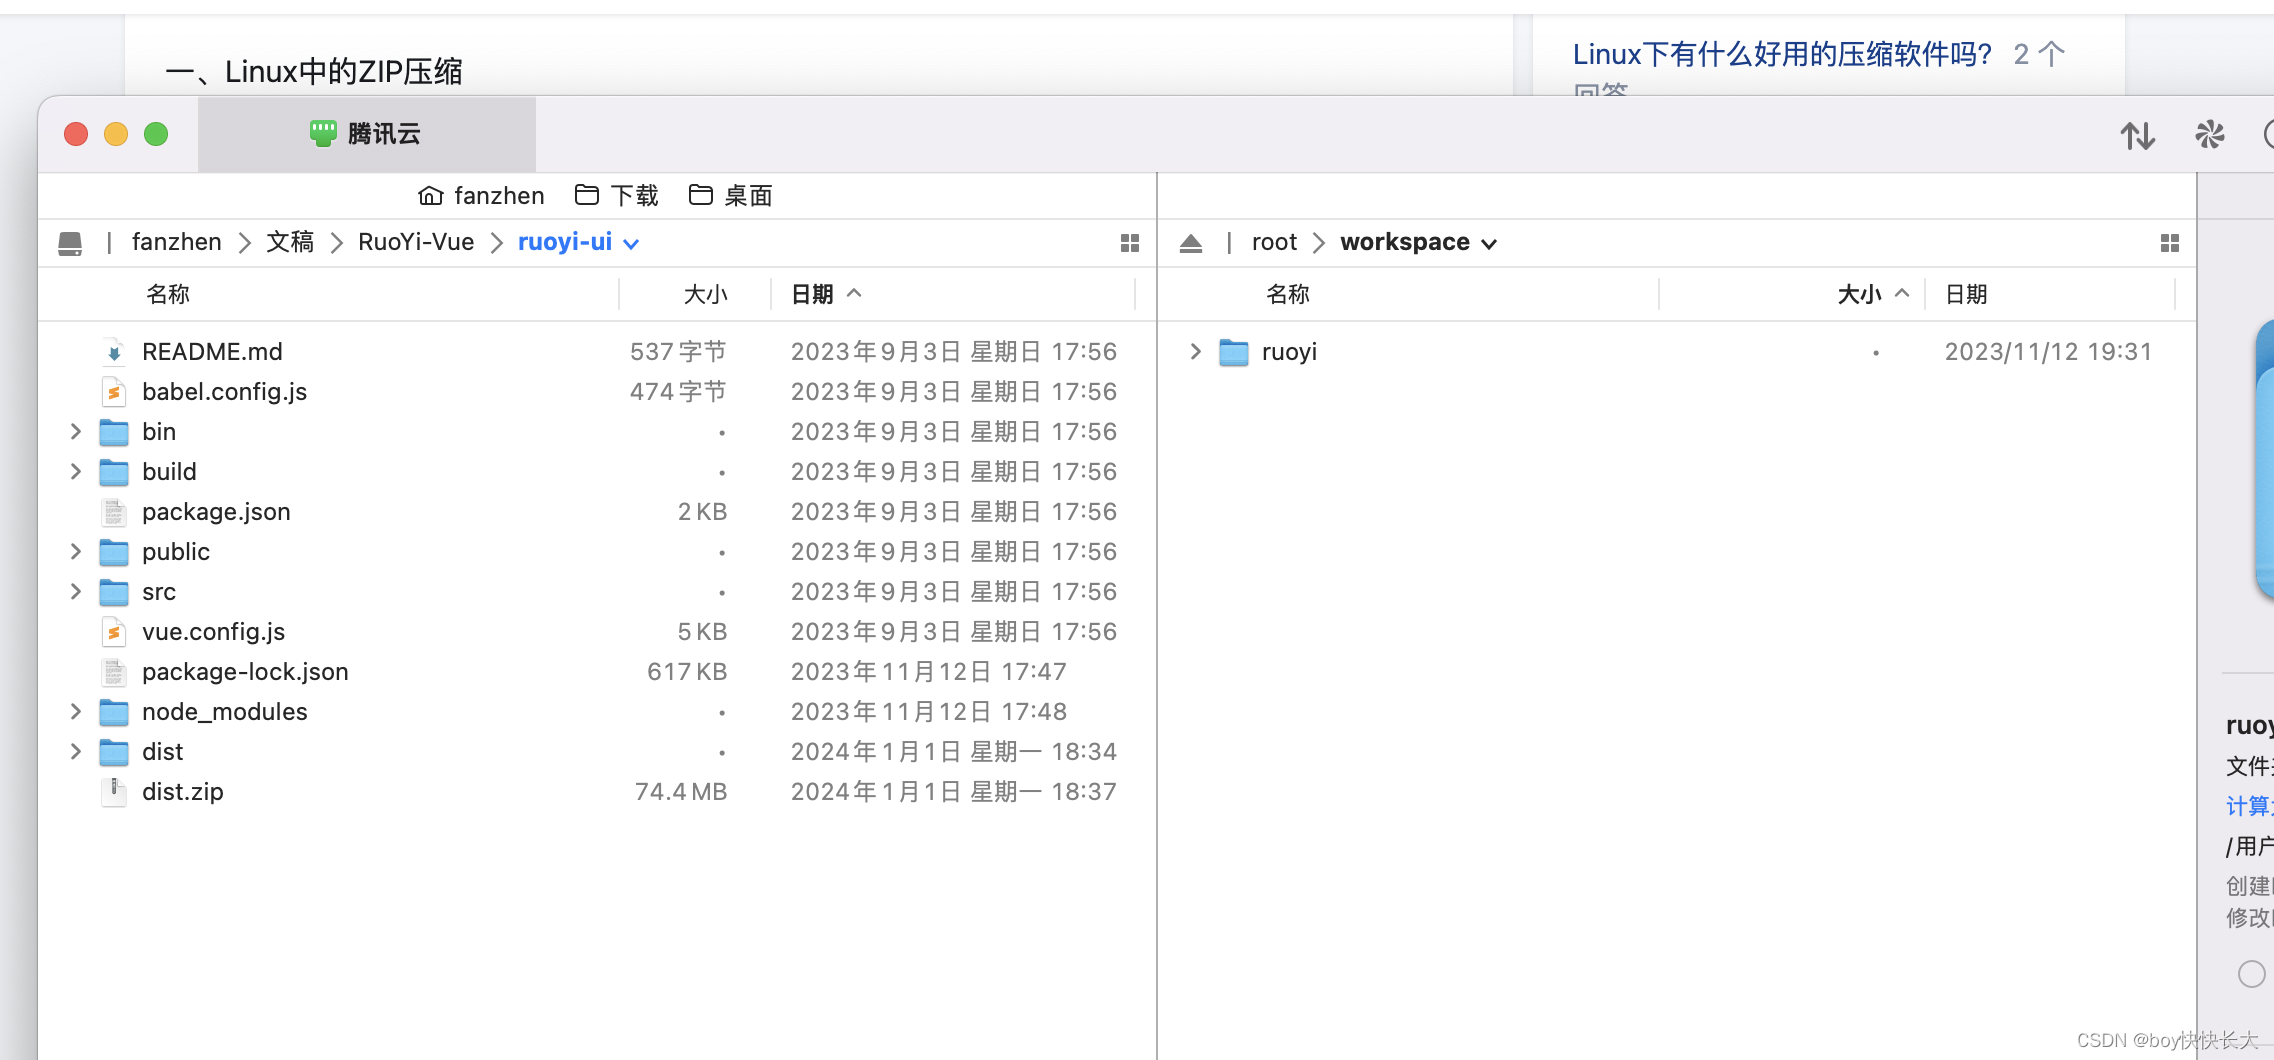Switch remote pane to grid view
Viewport: 2274px width, 1060px height.
click(x=2169, y=243)
